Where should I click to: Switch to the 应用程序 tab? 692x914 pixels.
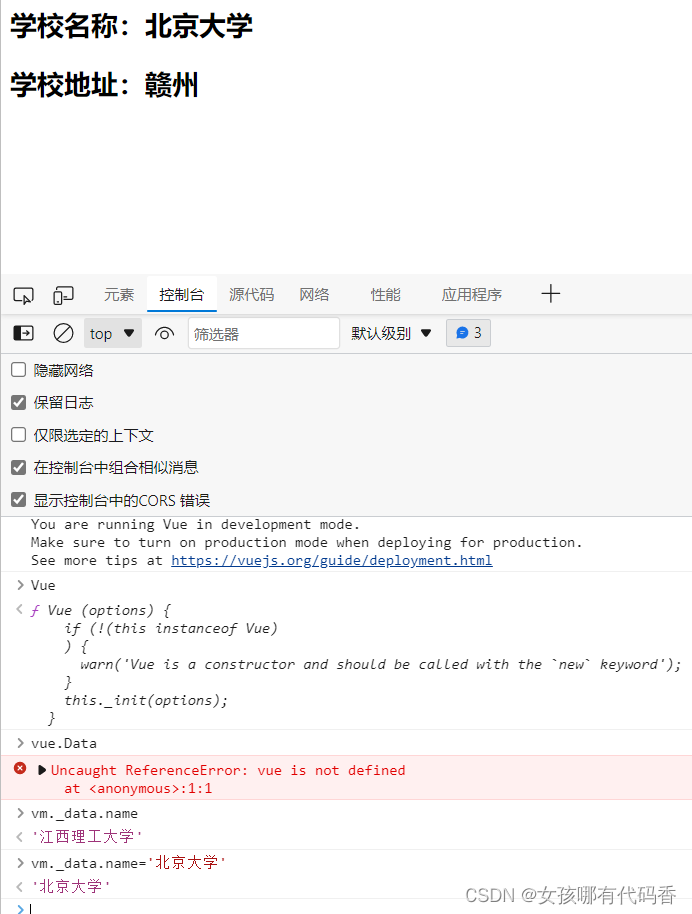[471, 295]
